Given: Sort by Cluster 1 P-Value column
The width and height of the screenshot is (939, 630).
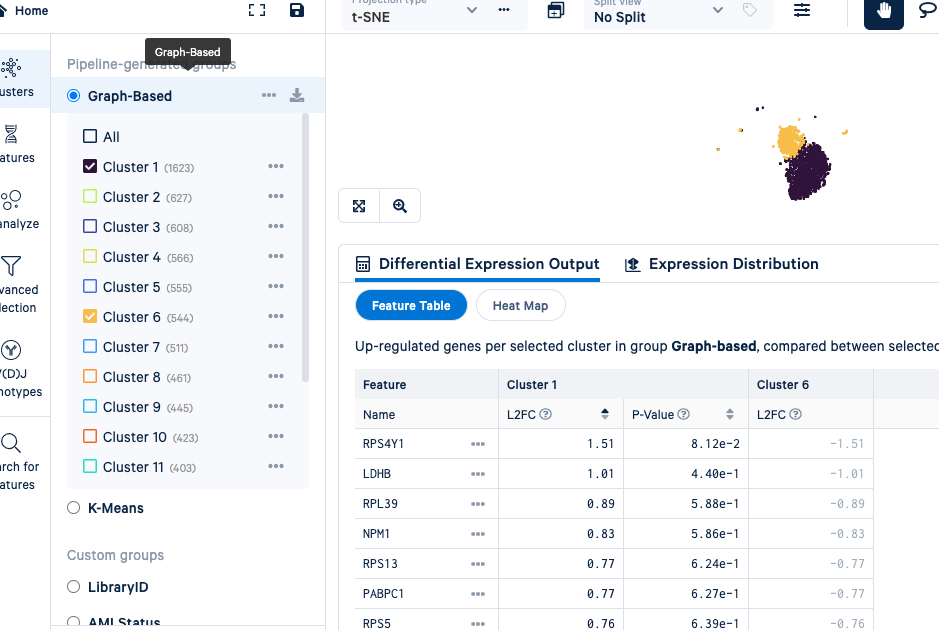Looking at the screenshot, I should pos(730,414).
